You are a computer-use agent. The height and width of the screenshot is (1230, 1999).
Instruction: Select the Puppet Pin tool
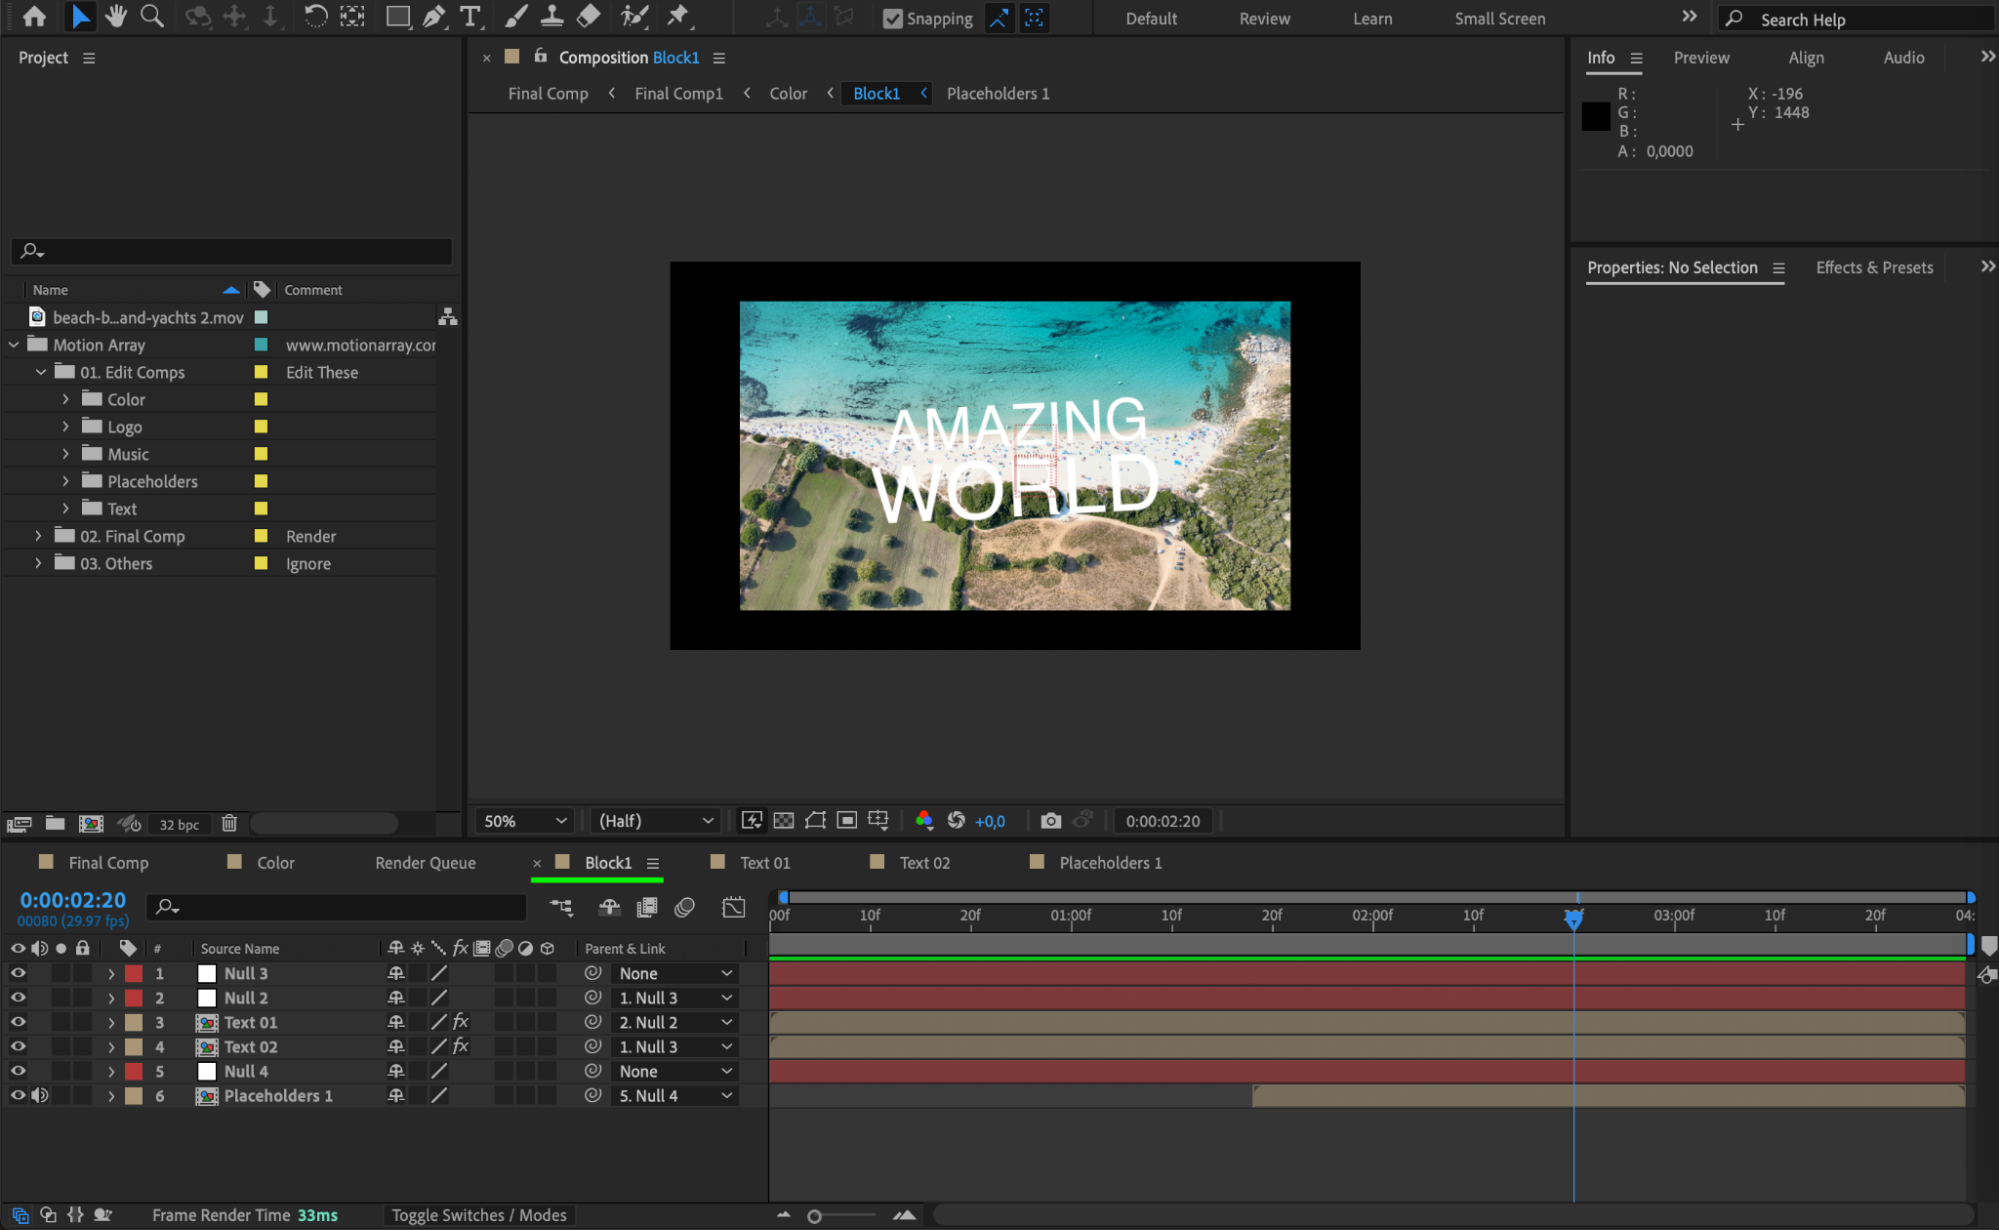678,17
